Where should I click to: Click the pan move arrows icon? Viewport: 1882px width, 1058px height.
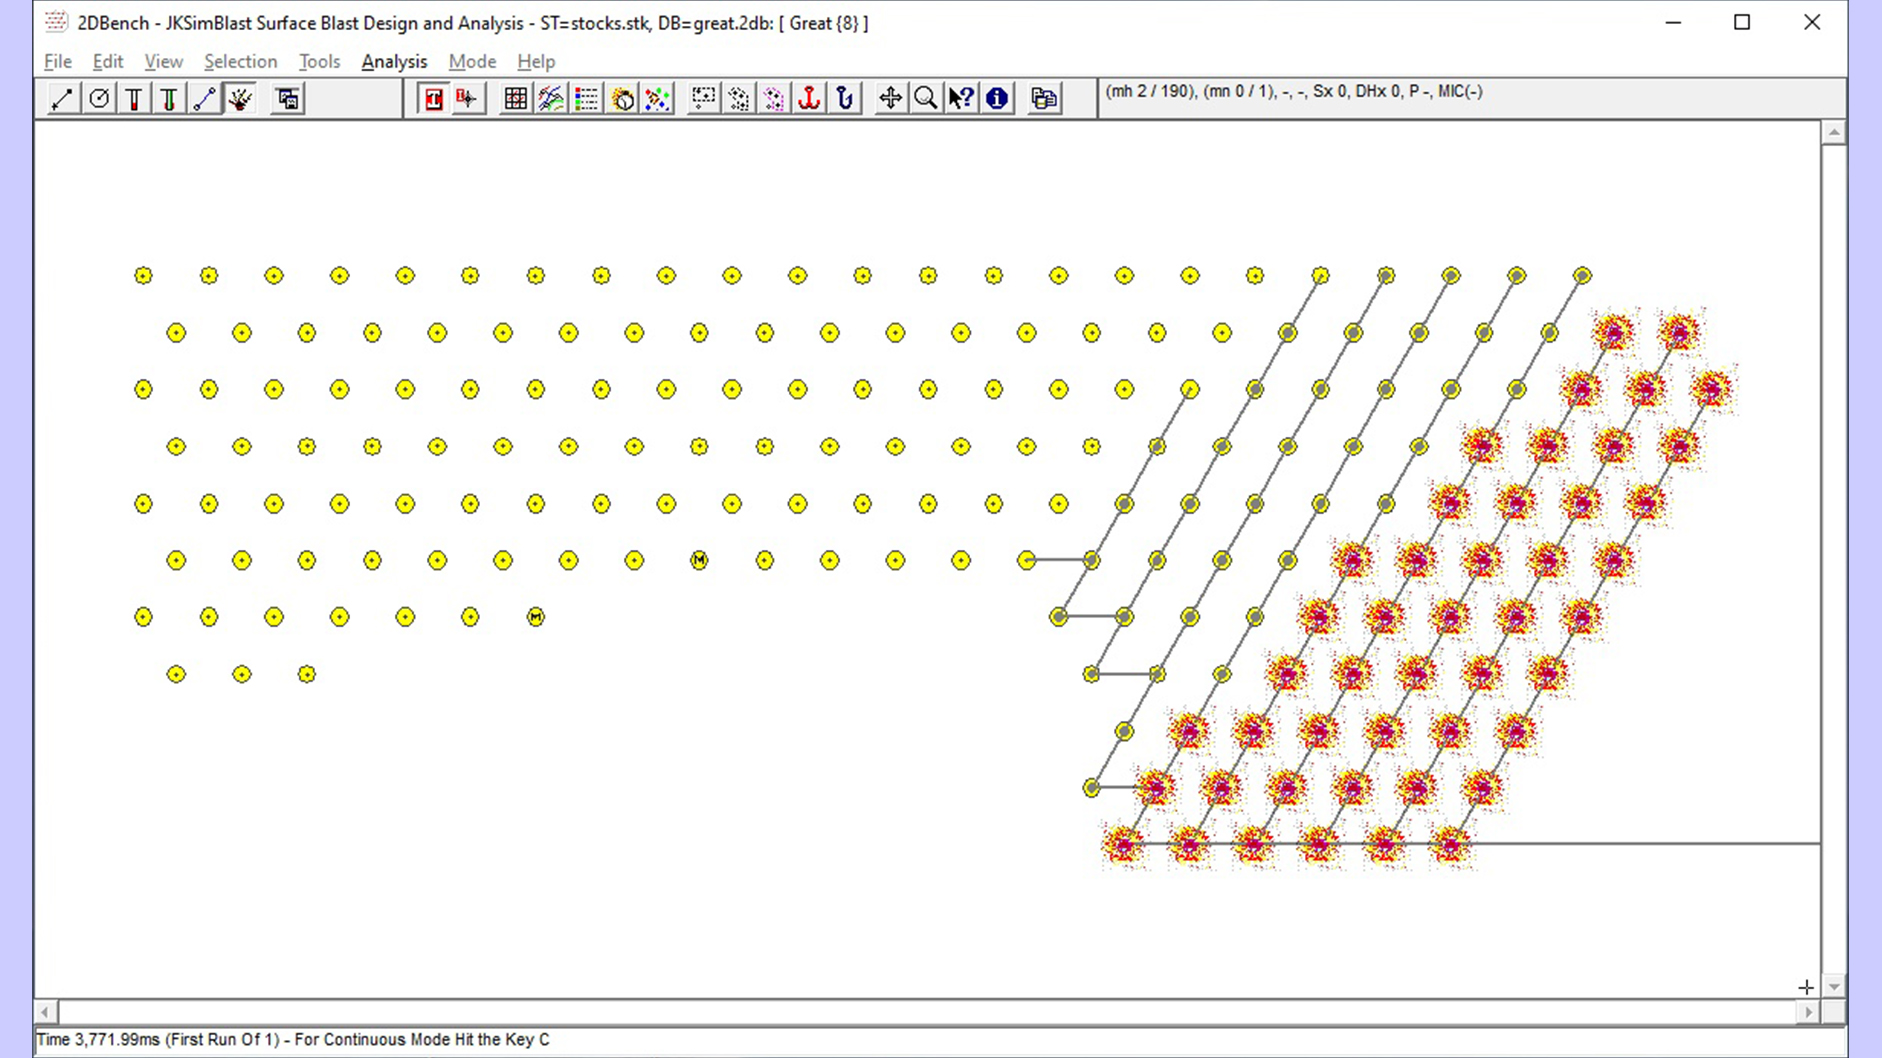890,99
